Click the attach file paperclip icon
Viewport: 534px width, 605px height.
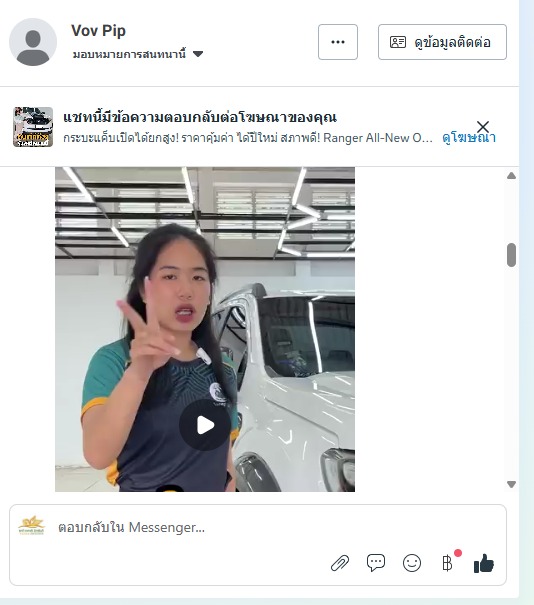[x=340, y=563]
